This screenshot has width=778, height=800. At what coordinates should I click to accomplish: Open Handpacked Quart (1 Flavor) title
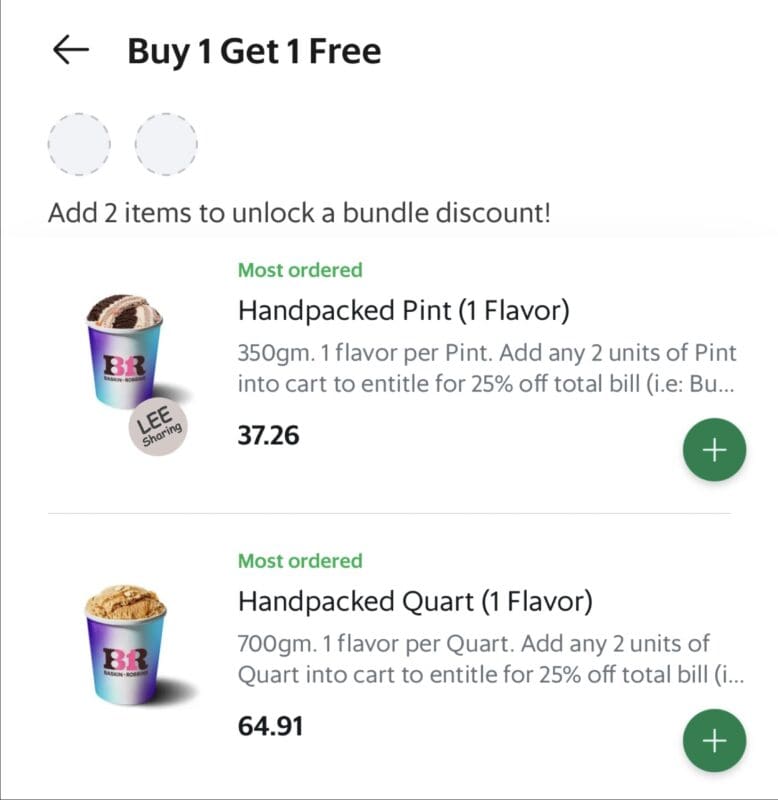coord(415,601)
